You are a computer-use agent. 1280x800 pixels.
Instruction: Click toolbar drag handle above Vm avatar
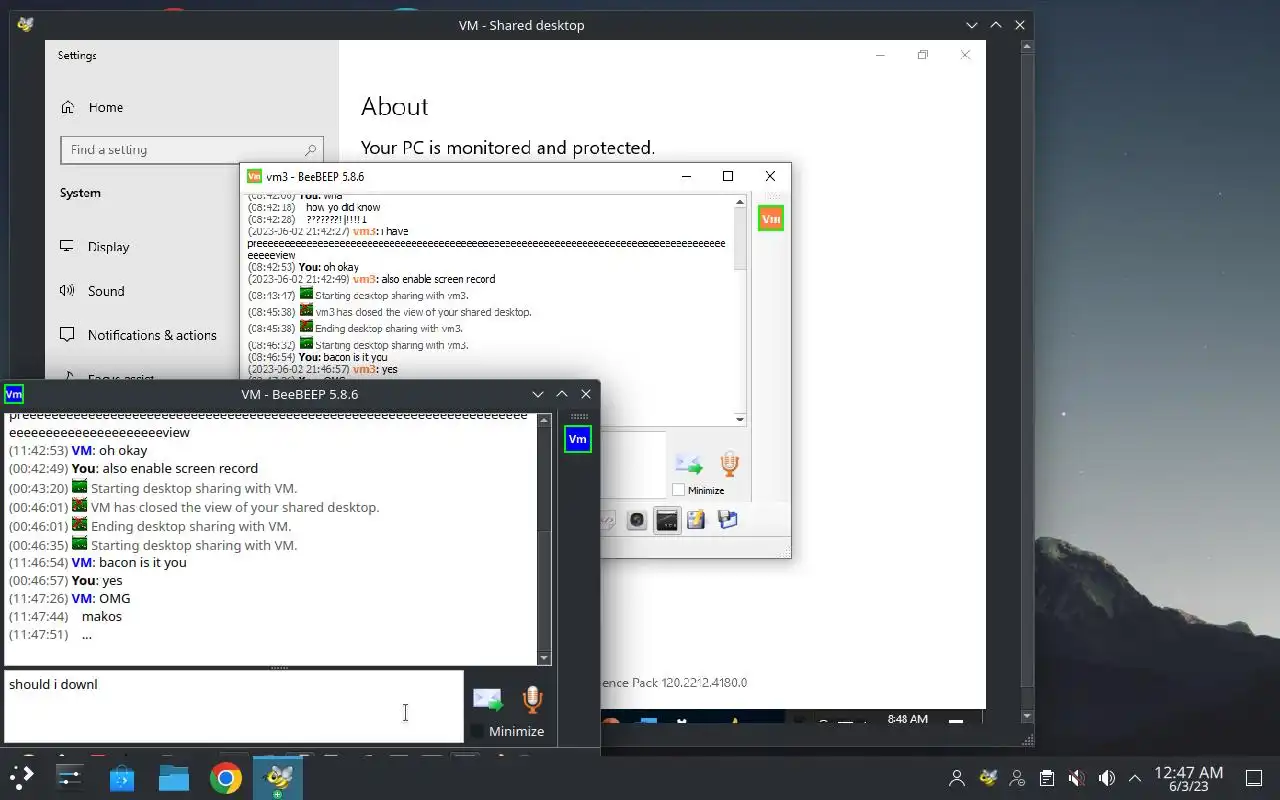[579, 417]
